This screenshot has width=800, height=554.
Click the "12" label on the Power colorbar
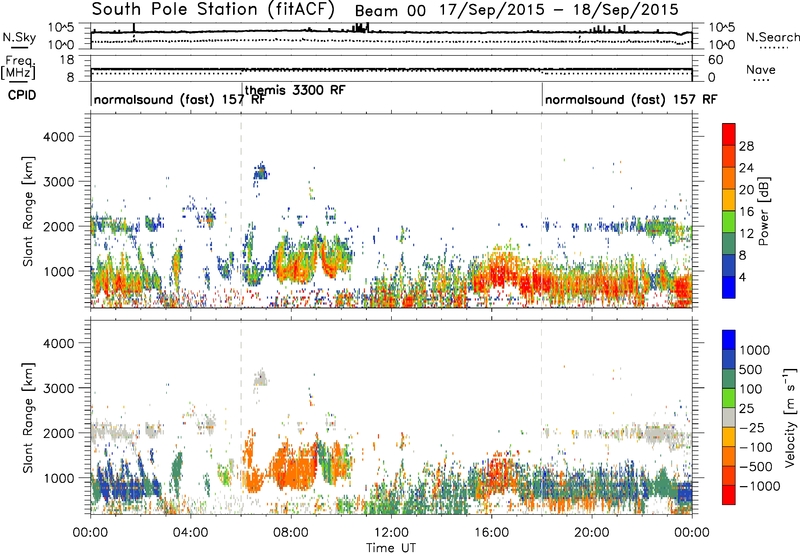[746, 234]
